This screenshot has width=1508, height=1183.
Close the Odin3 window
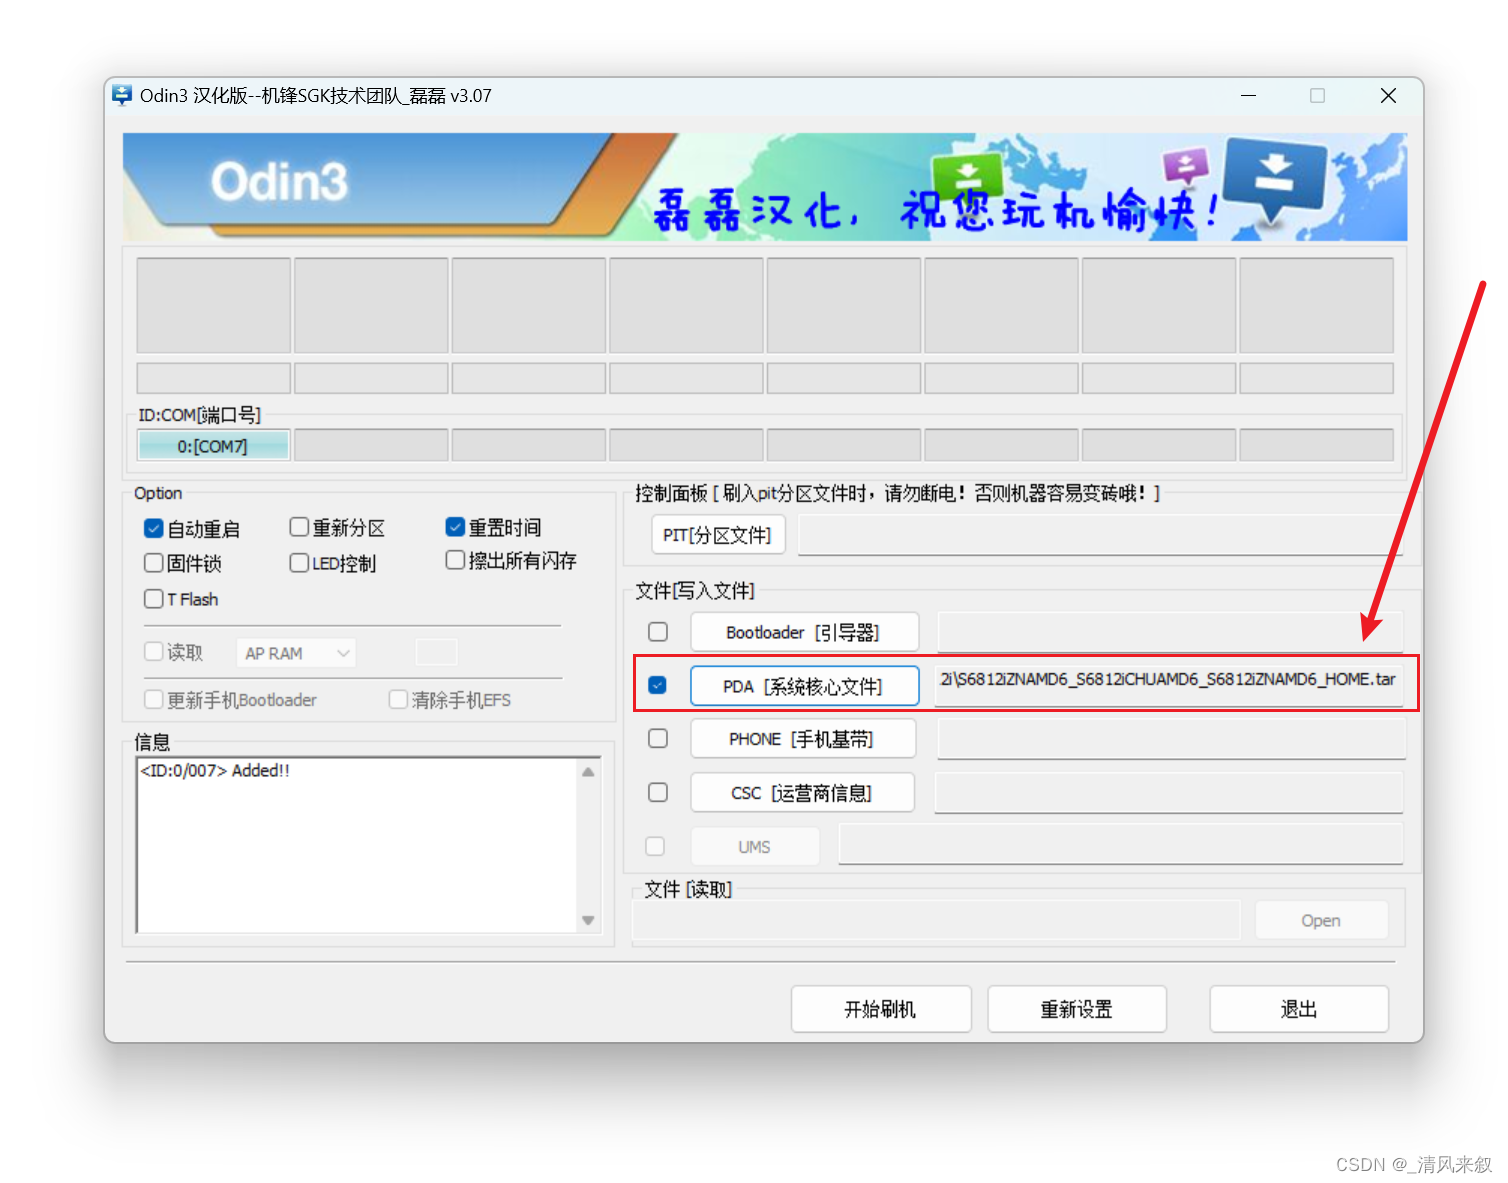[1388, 96]
